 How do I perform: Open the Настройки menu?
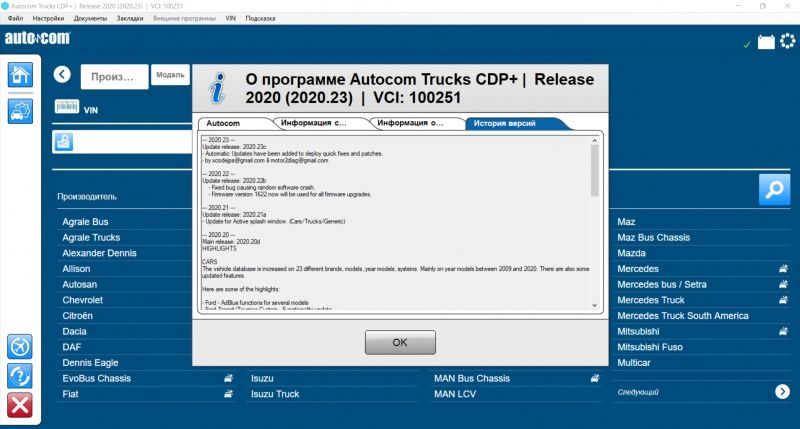pyautogui.click(x=48, y=18)
